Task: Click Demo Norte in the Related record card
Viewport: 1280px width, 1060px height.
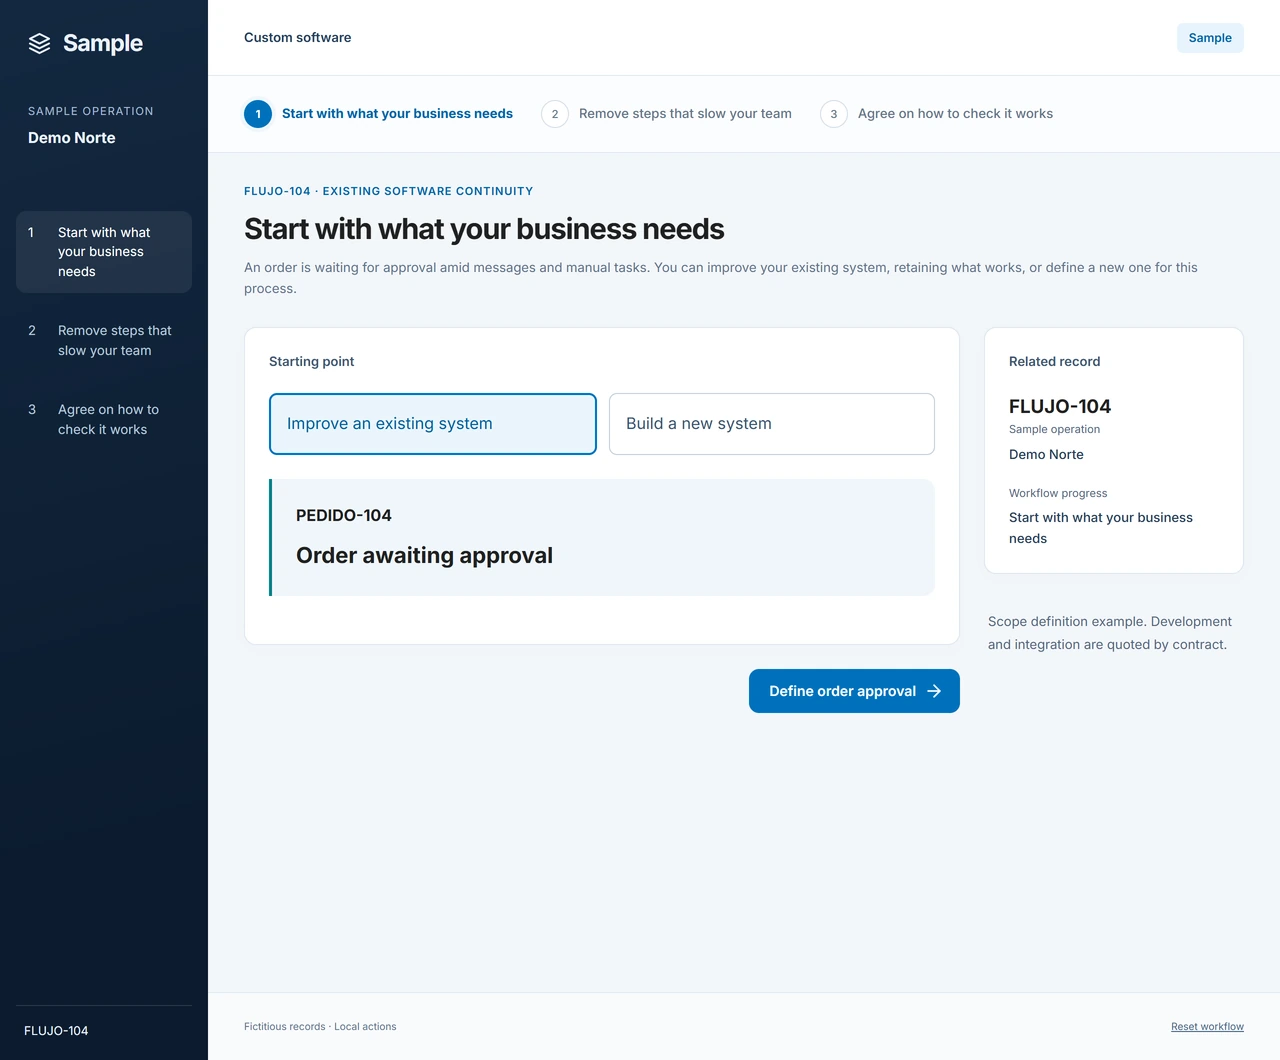Action: point(1046,455)
